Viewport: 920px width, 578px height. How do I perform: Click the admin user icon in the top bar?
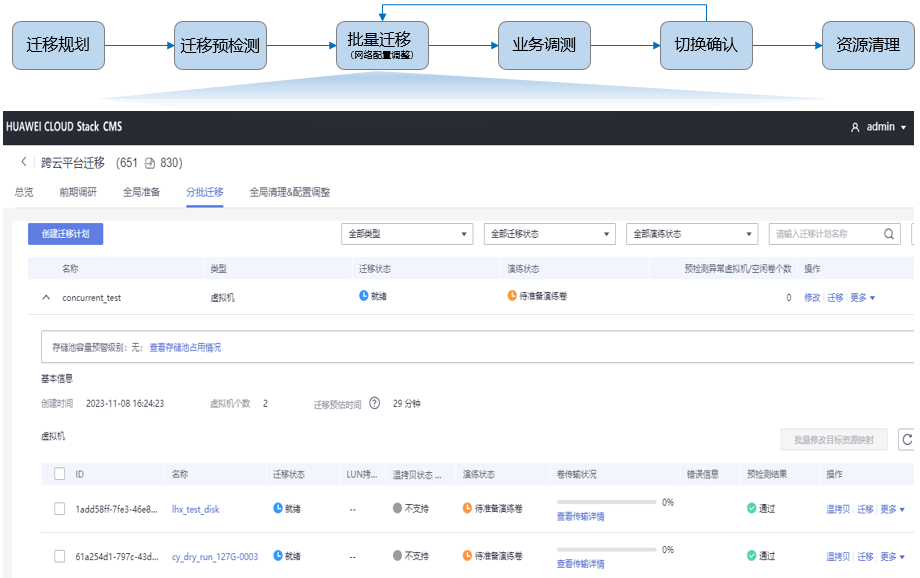855,128
